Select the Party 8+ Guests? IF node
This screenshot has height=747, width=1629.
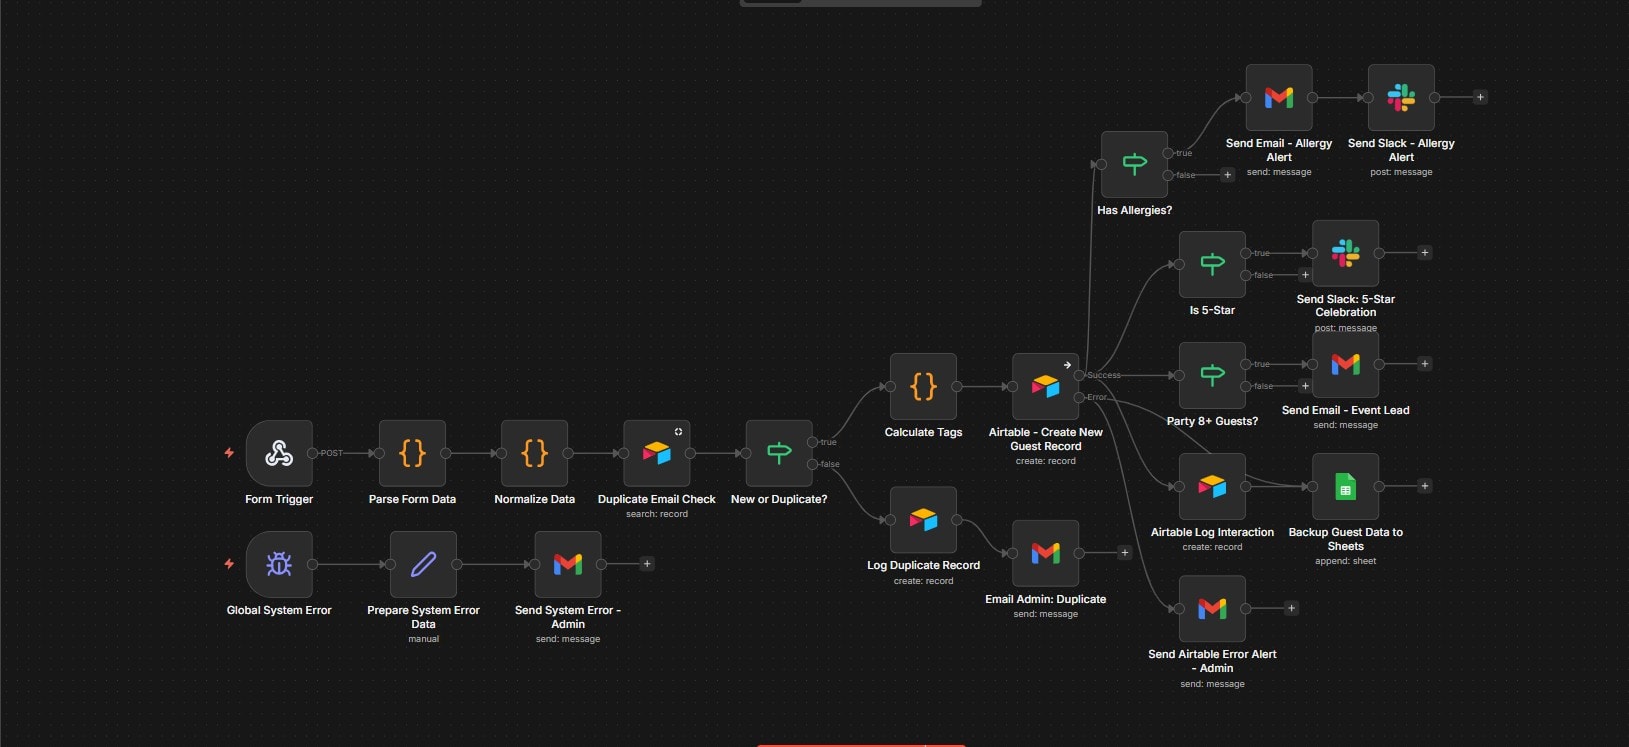[1212, 375]
